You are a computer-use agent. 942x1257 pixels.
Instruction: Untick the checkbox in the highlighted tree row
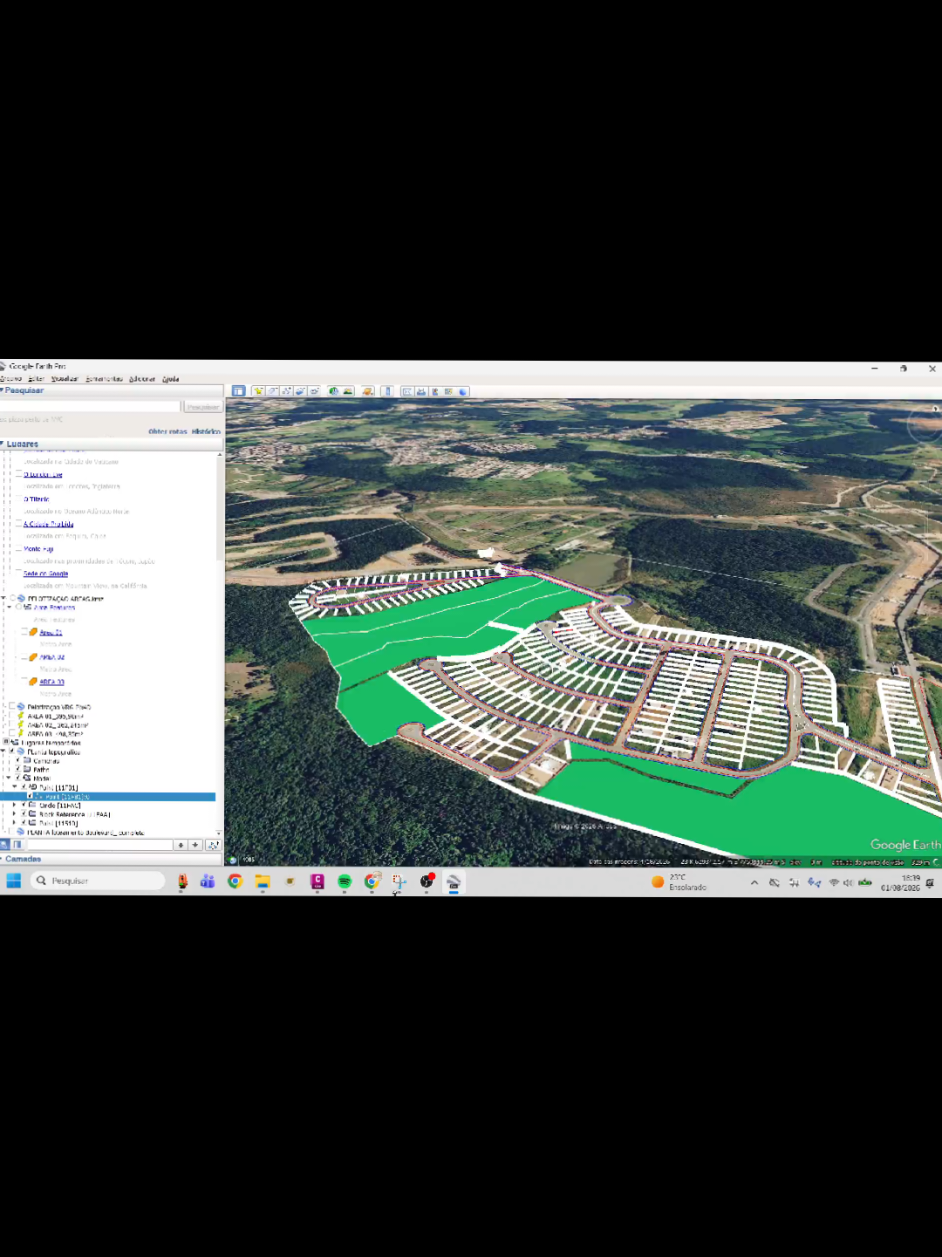point(30,796)
